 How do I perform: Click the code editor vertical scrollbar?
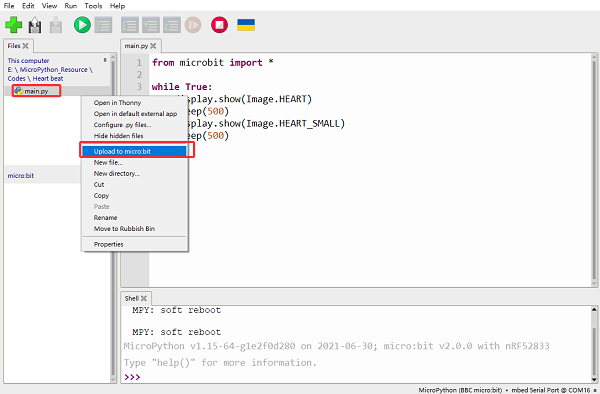pyautogui.click(x=594, y=170)
